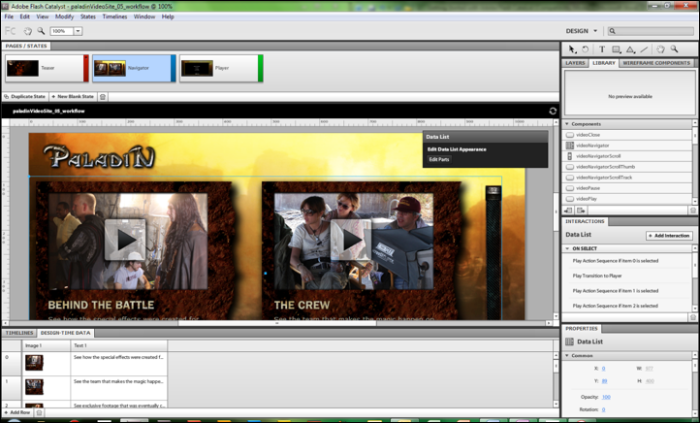Click the videoPlay component icon

click(x=570, y=199)
